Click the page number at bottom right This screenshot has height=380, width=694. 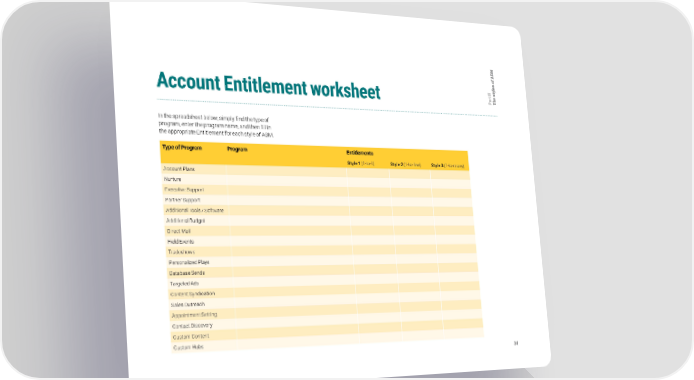[x=516, y=343]
